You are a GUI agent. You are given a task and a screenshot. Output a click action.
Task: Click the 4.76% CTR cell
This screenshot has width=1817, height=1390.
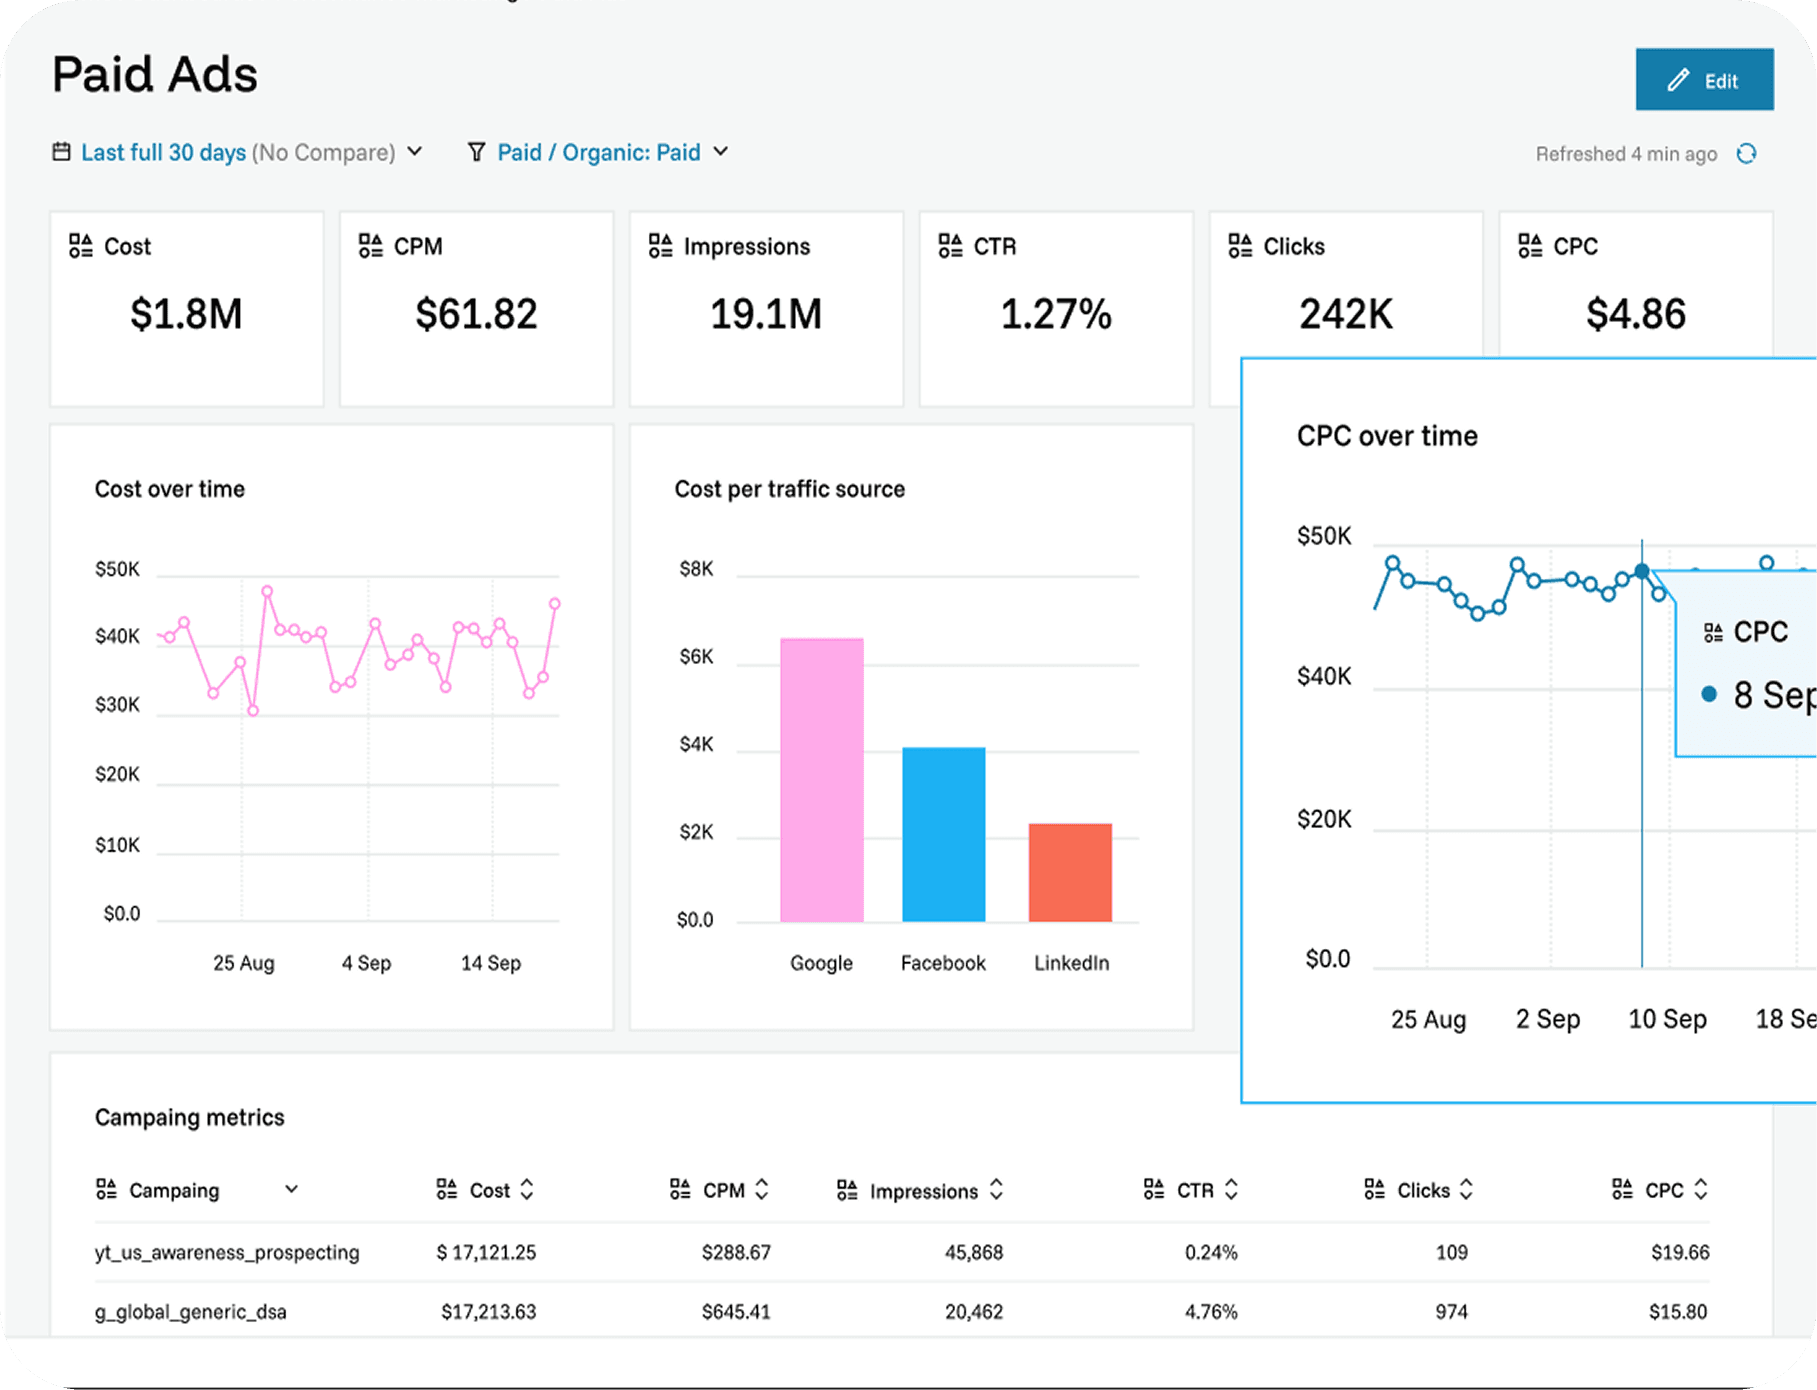[x=1211, y=1311]
